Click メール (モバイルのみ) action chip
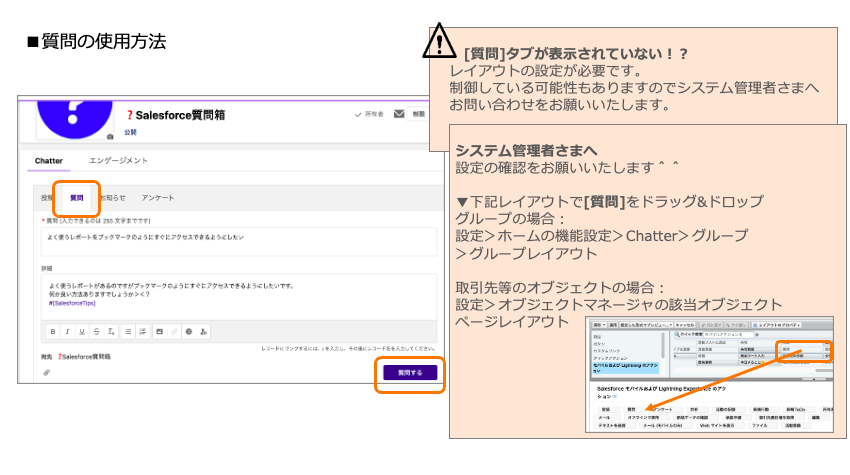Screen dimensions: 850x475 point(666,426)
